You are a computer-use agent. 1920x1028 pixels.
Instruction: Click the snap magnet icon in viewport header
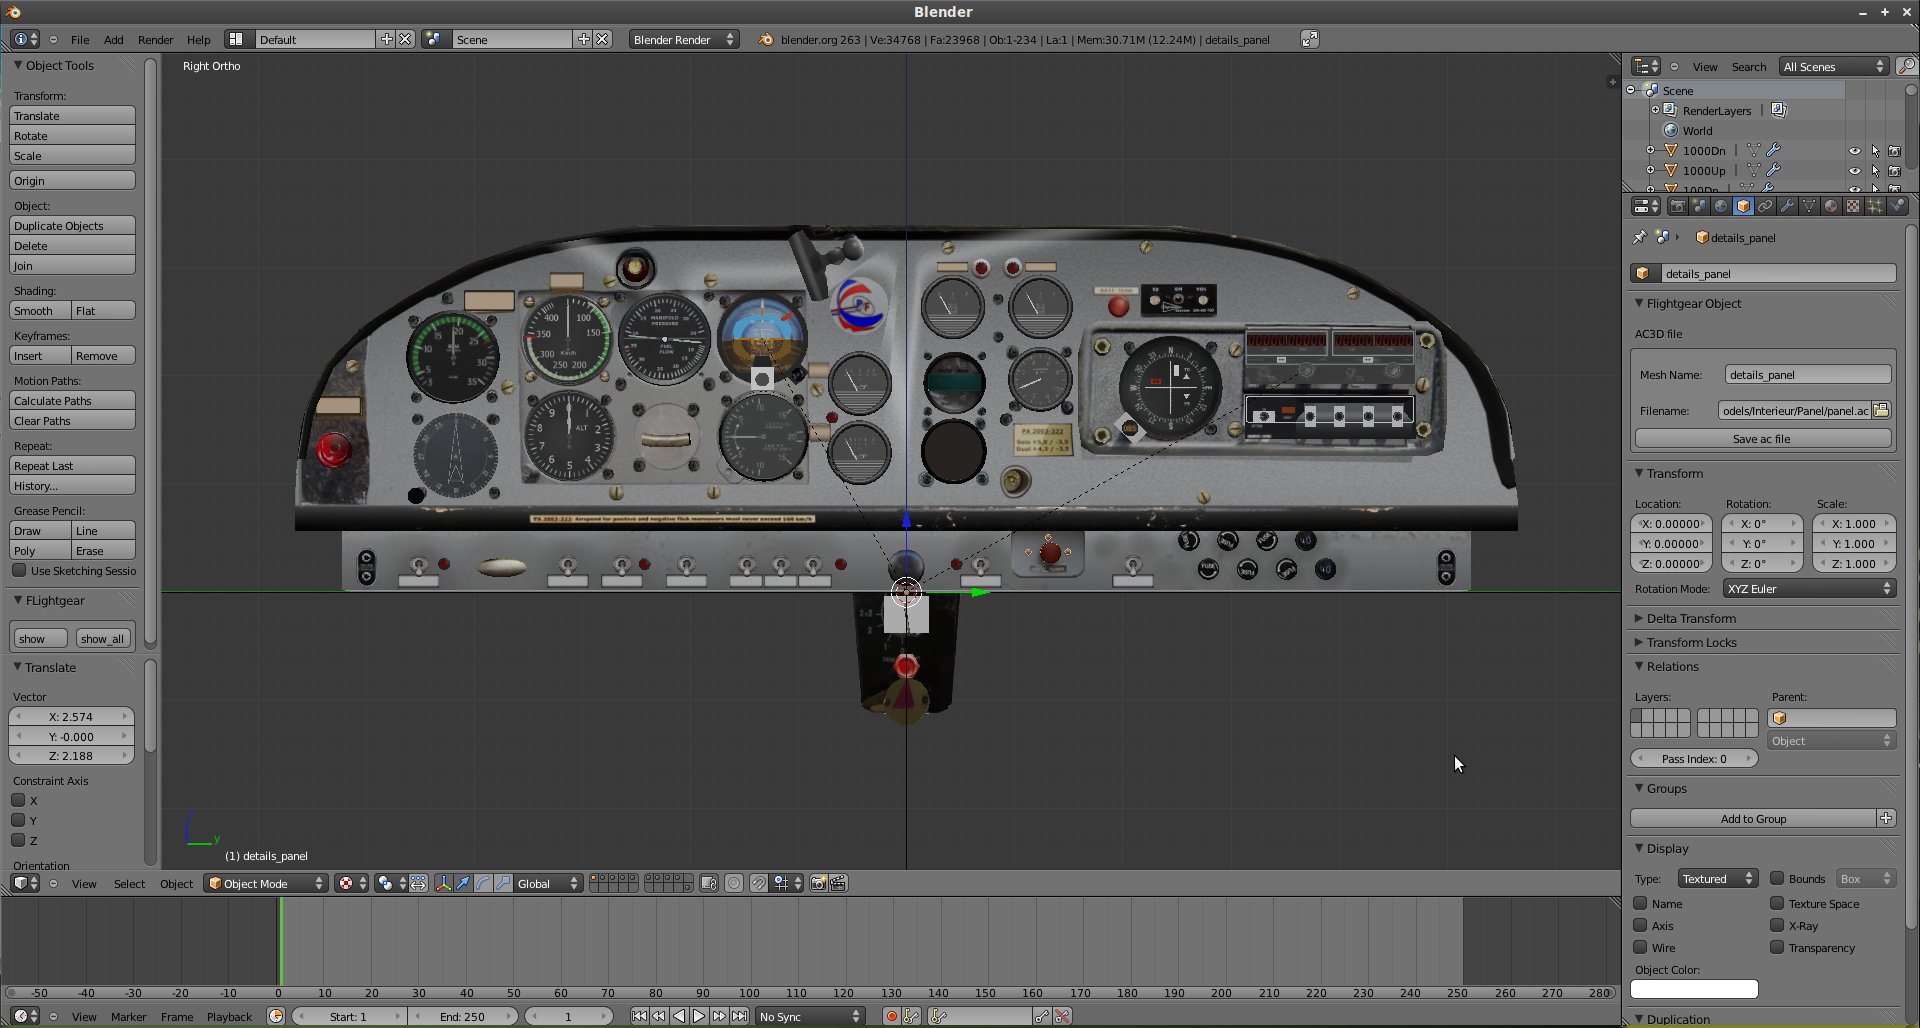(x=759, y=883)
